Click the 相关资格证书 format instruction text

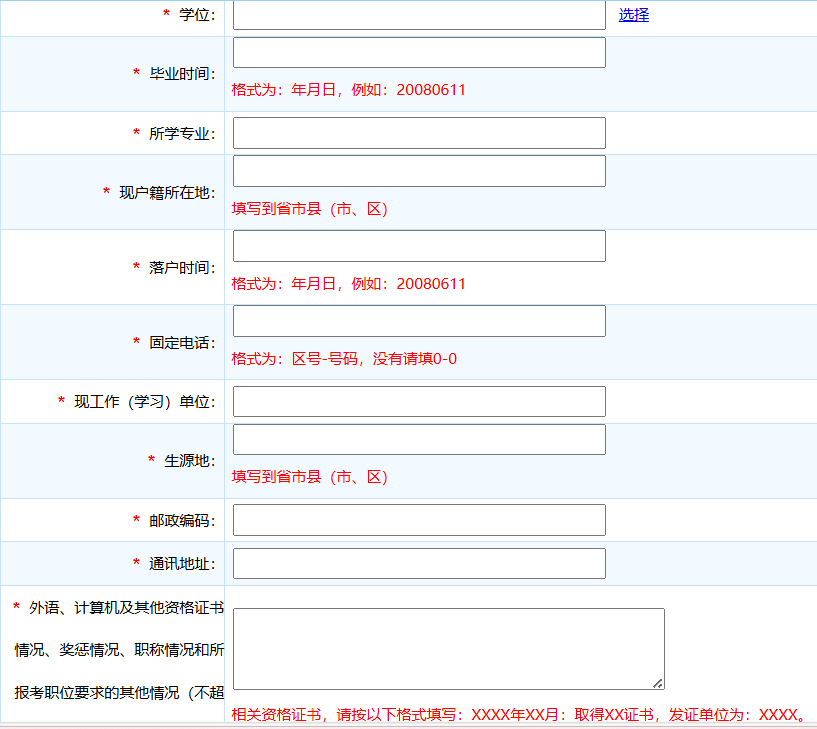(519, 714)
